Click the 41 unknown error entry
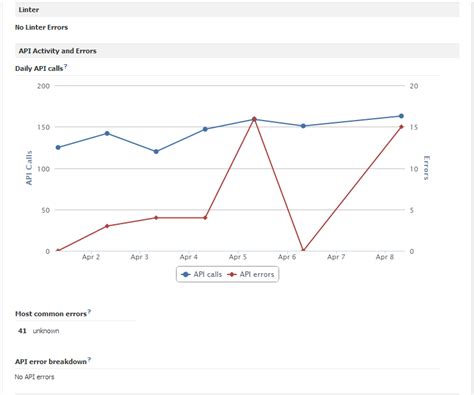The height and width of the screenshot is (395, 474). pos(39,331)
